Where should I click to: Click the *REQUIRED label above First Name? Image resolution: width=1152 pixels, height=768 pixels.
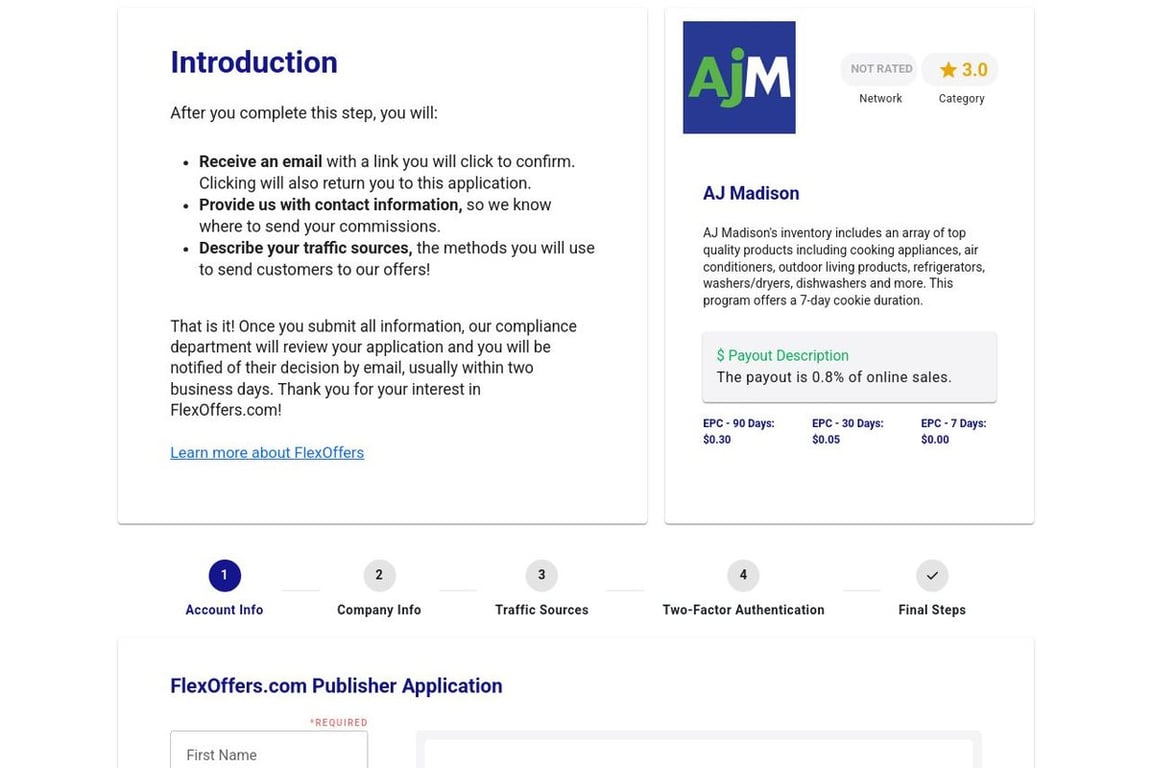[x=338, y=722]
